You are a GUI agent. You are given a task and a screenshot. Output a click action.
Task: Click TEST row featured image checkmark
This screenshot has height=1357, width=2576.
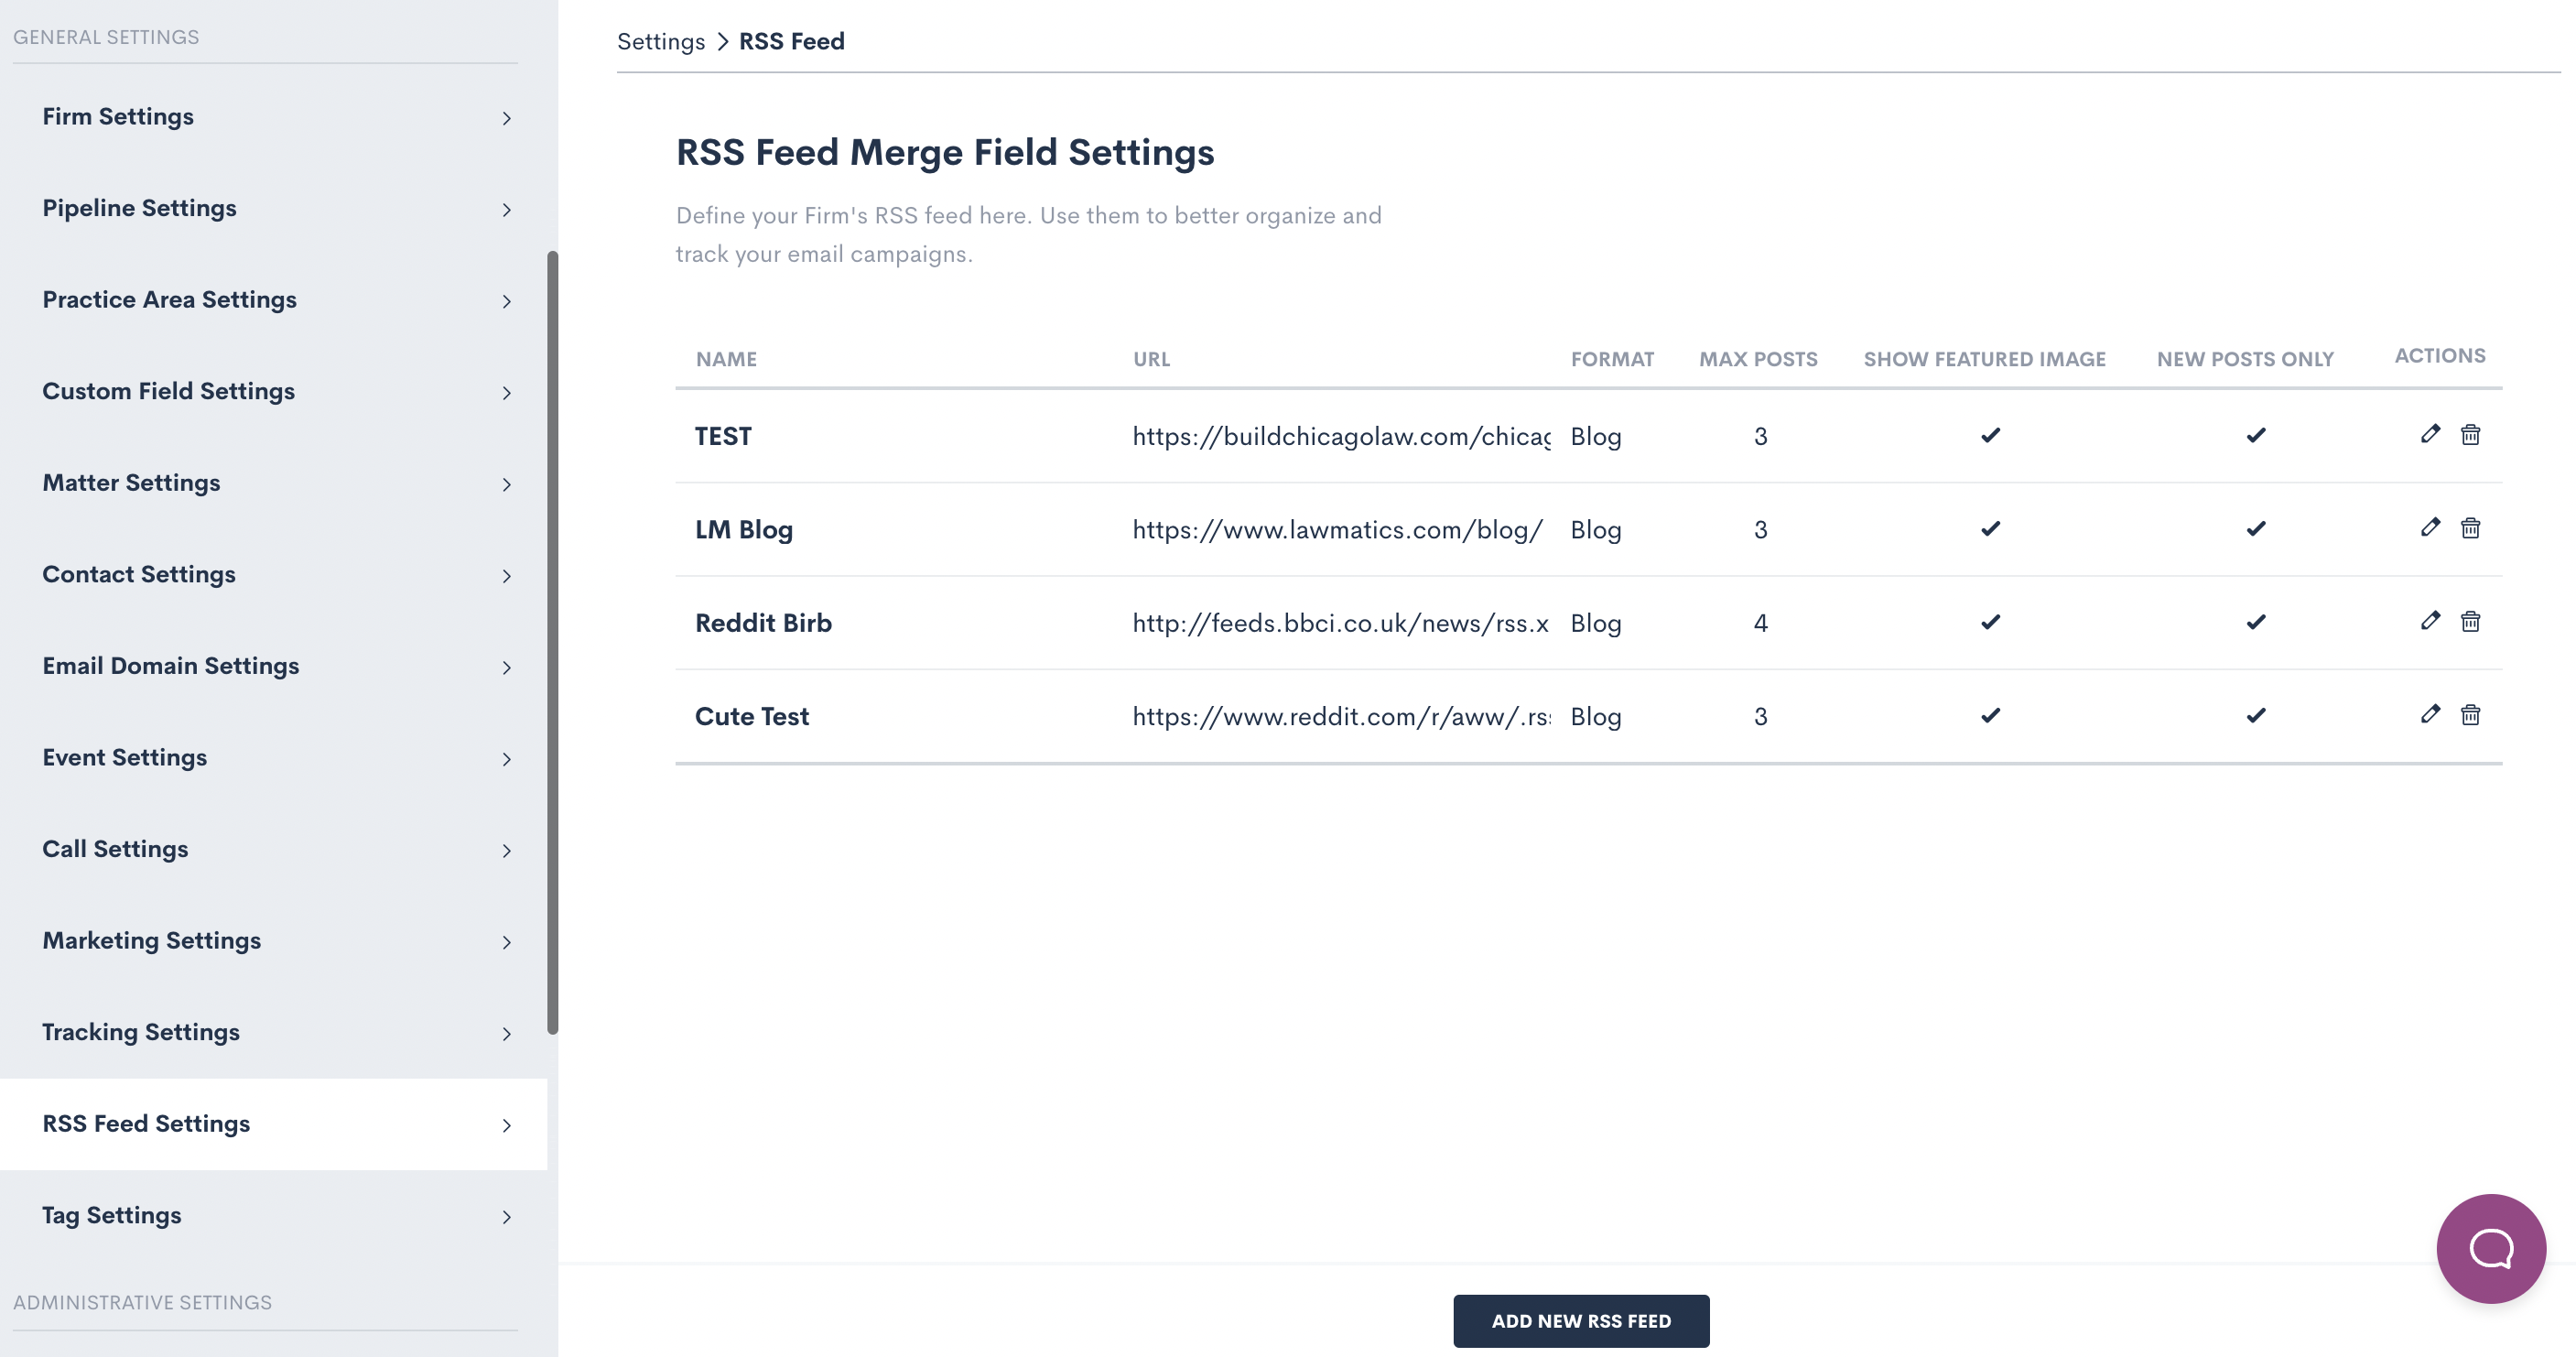coord(1990,435)
